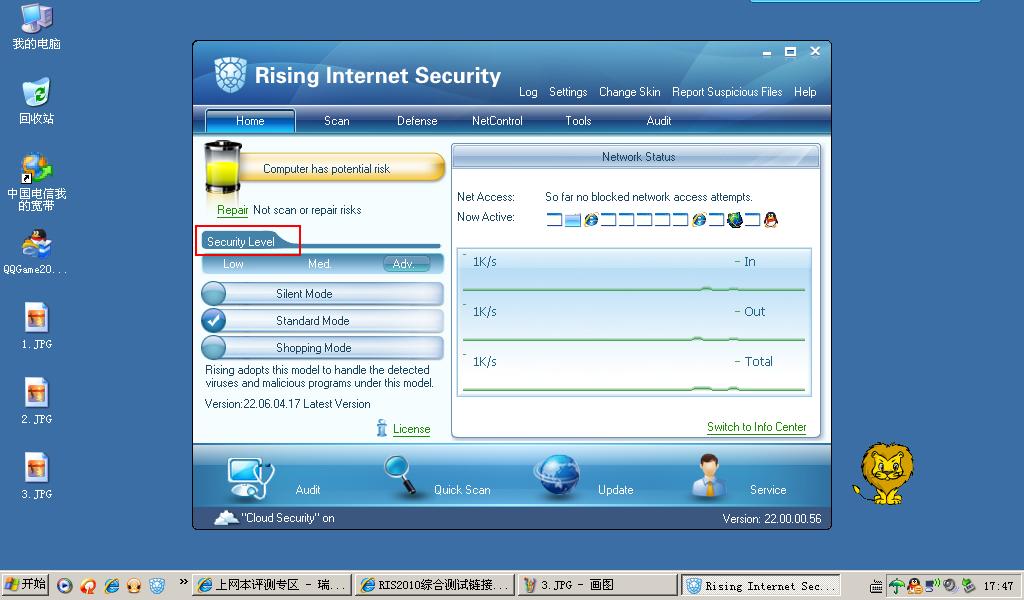The width and height of the screenshot is (1024, 600).
Task: Click the yellow battery risk status icon
Action: coord(223,166)
